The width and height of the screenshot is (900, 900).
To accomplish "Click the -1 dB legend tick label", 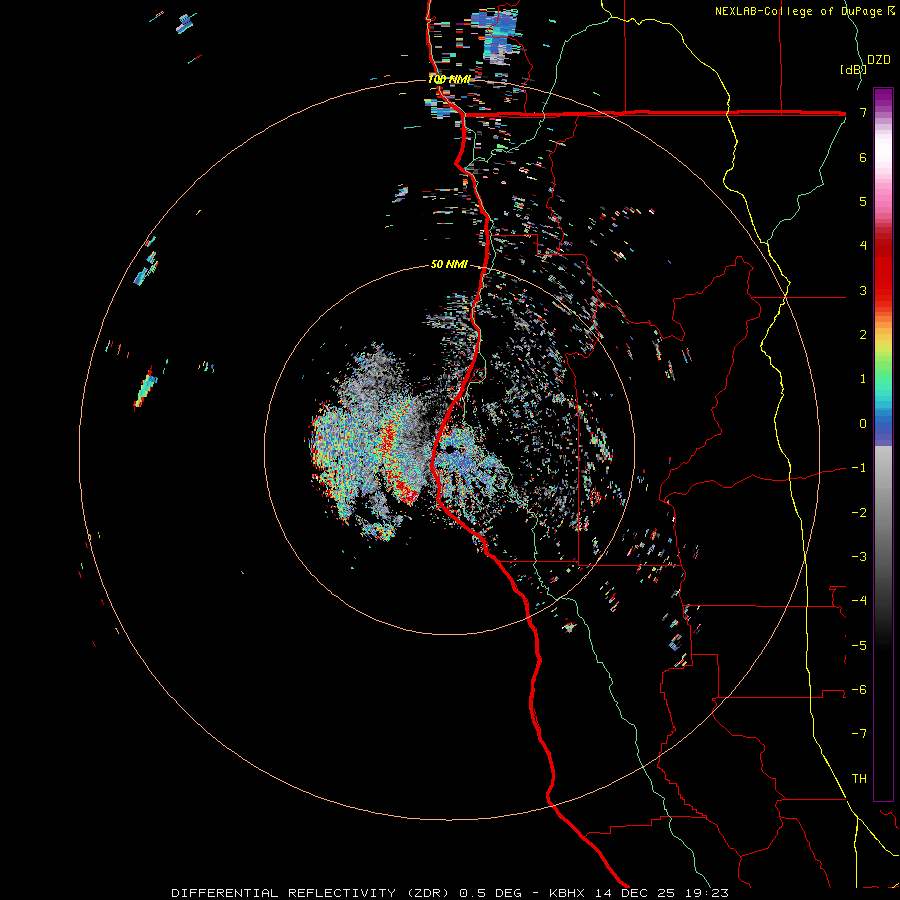I will pos(859,468).
